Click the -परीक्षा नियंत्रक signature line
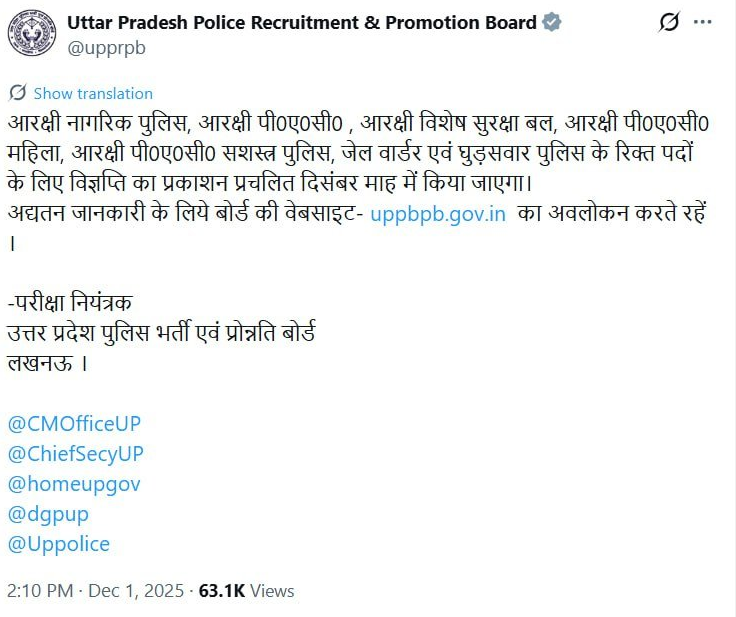 (x=70, y=302)
